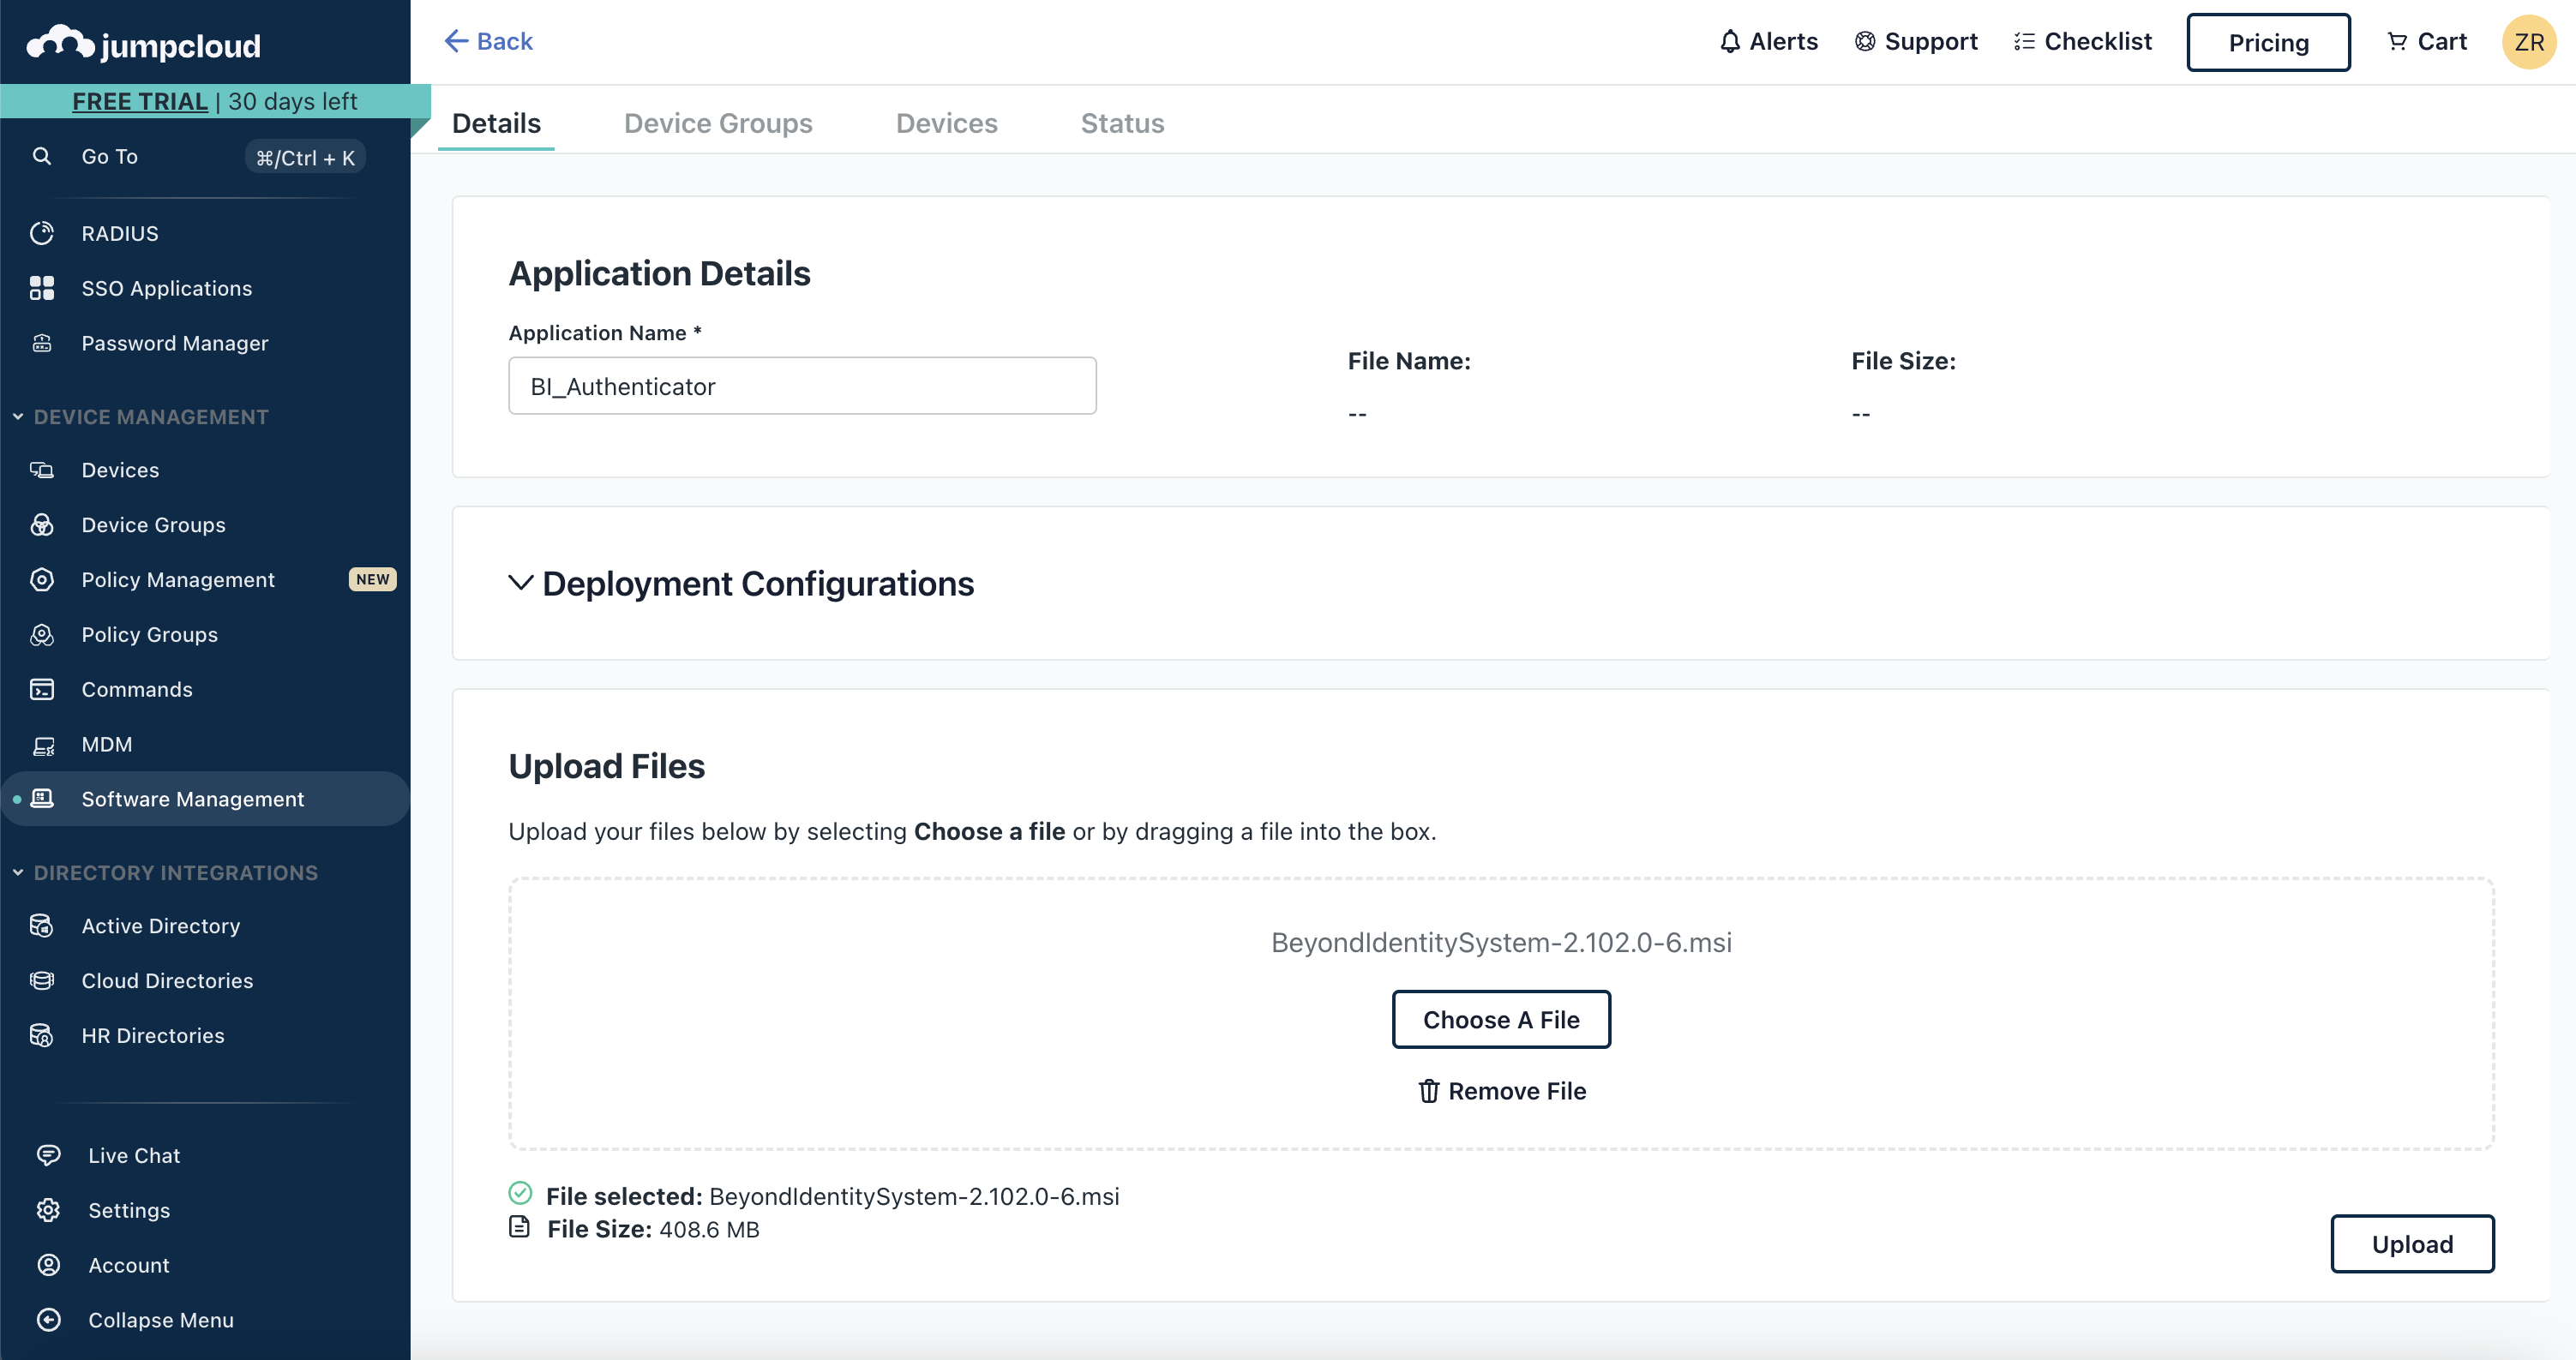
Task: Click the Settings gear icon
Action: click(48, 1210)
